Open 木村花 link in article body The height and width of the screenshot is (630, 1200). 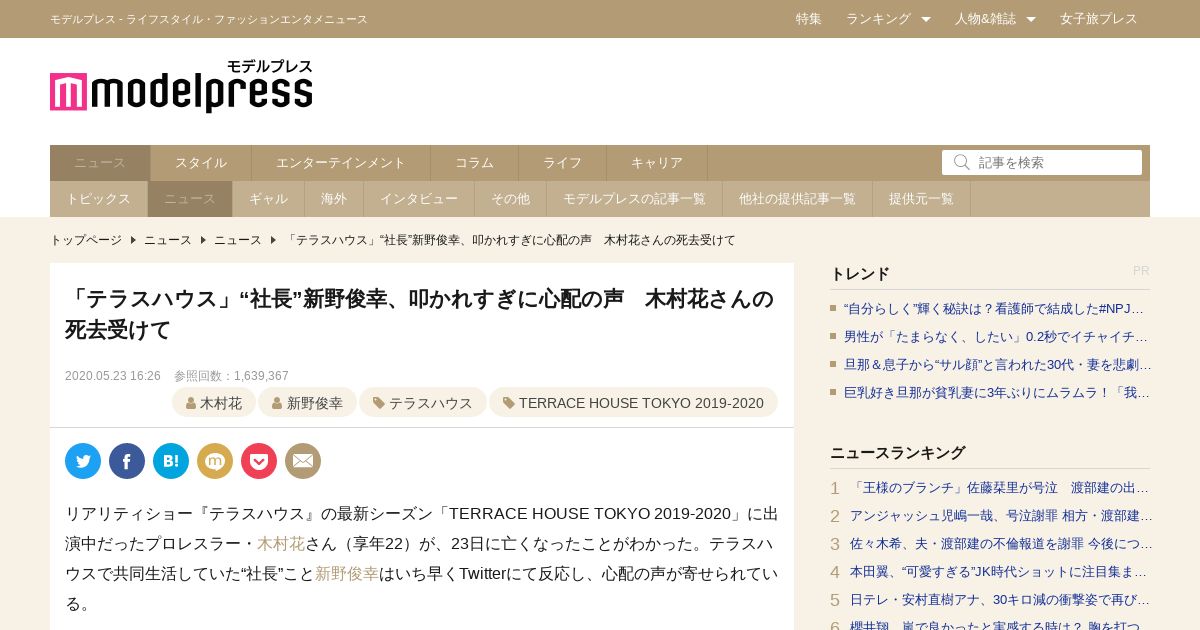coord(281,544)
